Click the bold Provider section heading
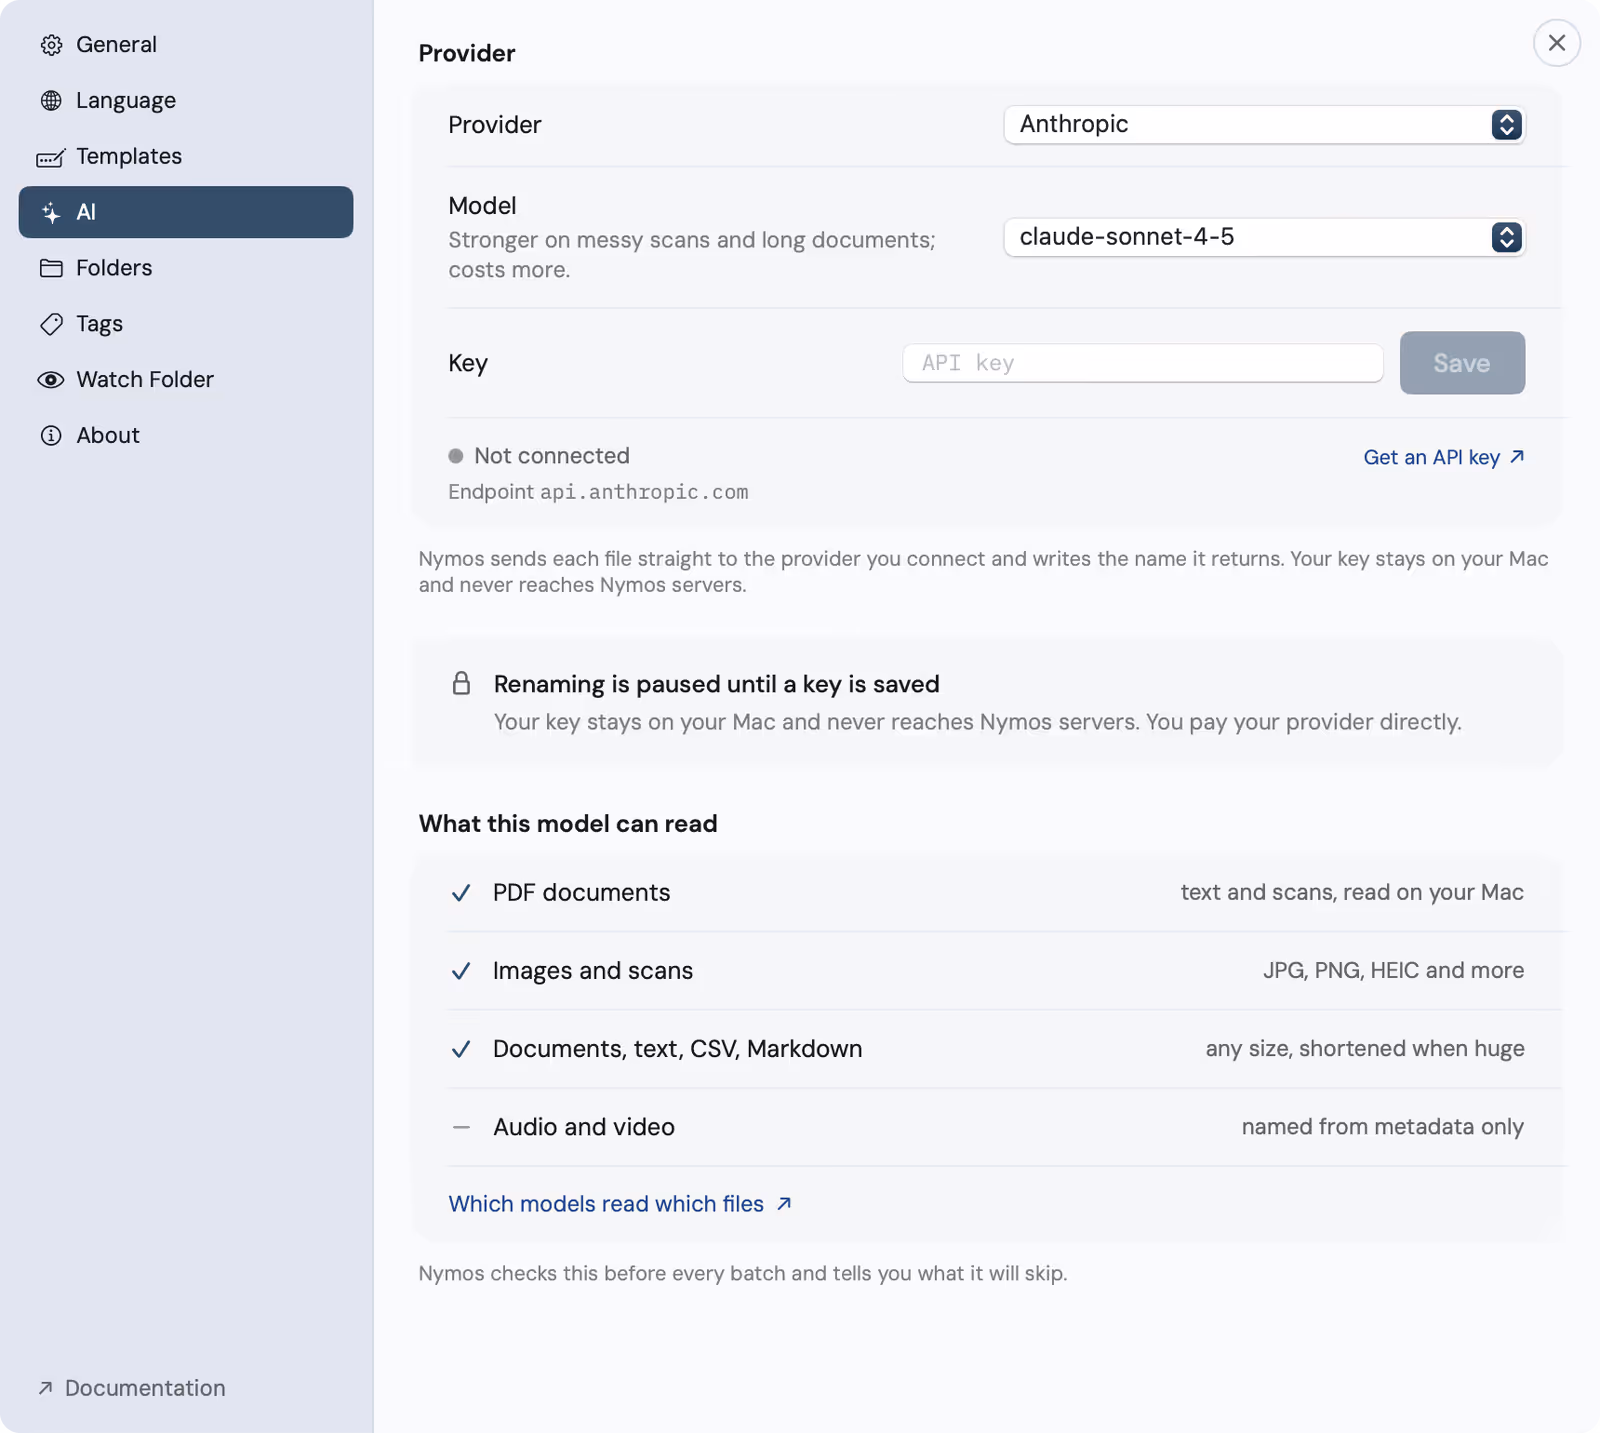This screenshot has width=1600, height=1433. 467,53
